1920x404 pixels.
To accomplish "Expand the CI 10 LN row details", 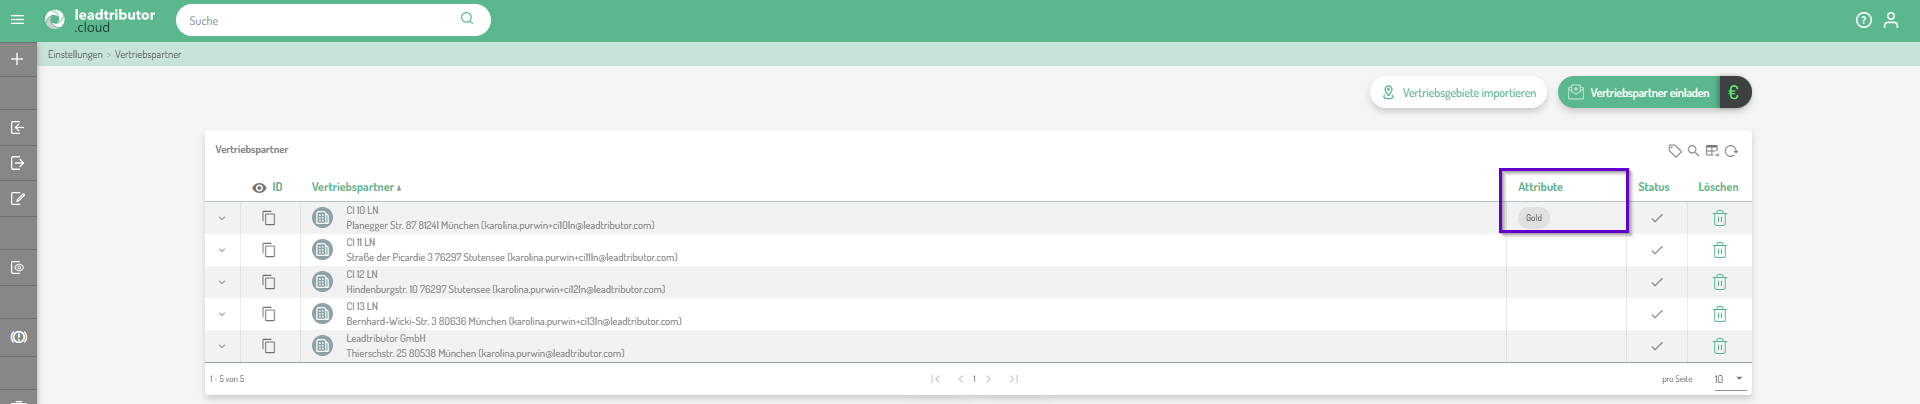I will tap(222, 218).
